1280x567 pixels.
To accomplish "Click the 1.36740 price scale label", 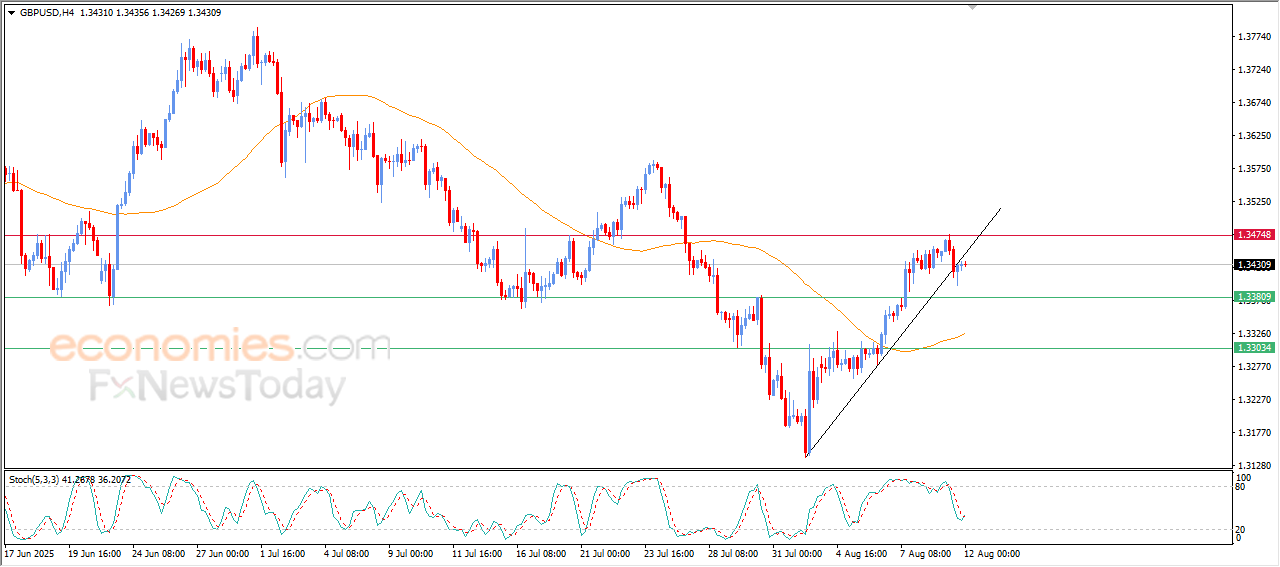I will tap(1255, 103).
